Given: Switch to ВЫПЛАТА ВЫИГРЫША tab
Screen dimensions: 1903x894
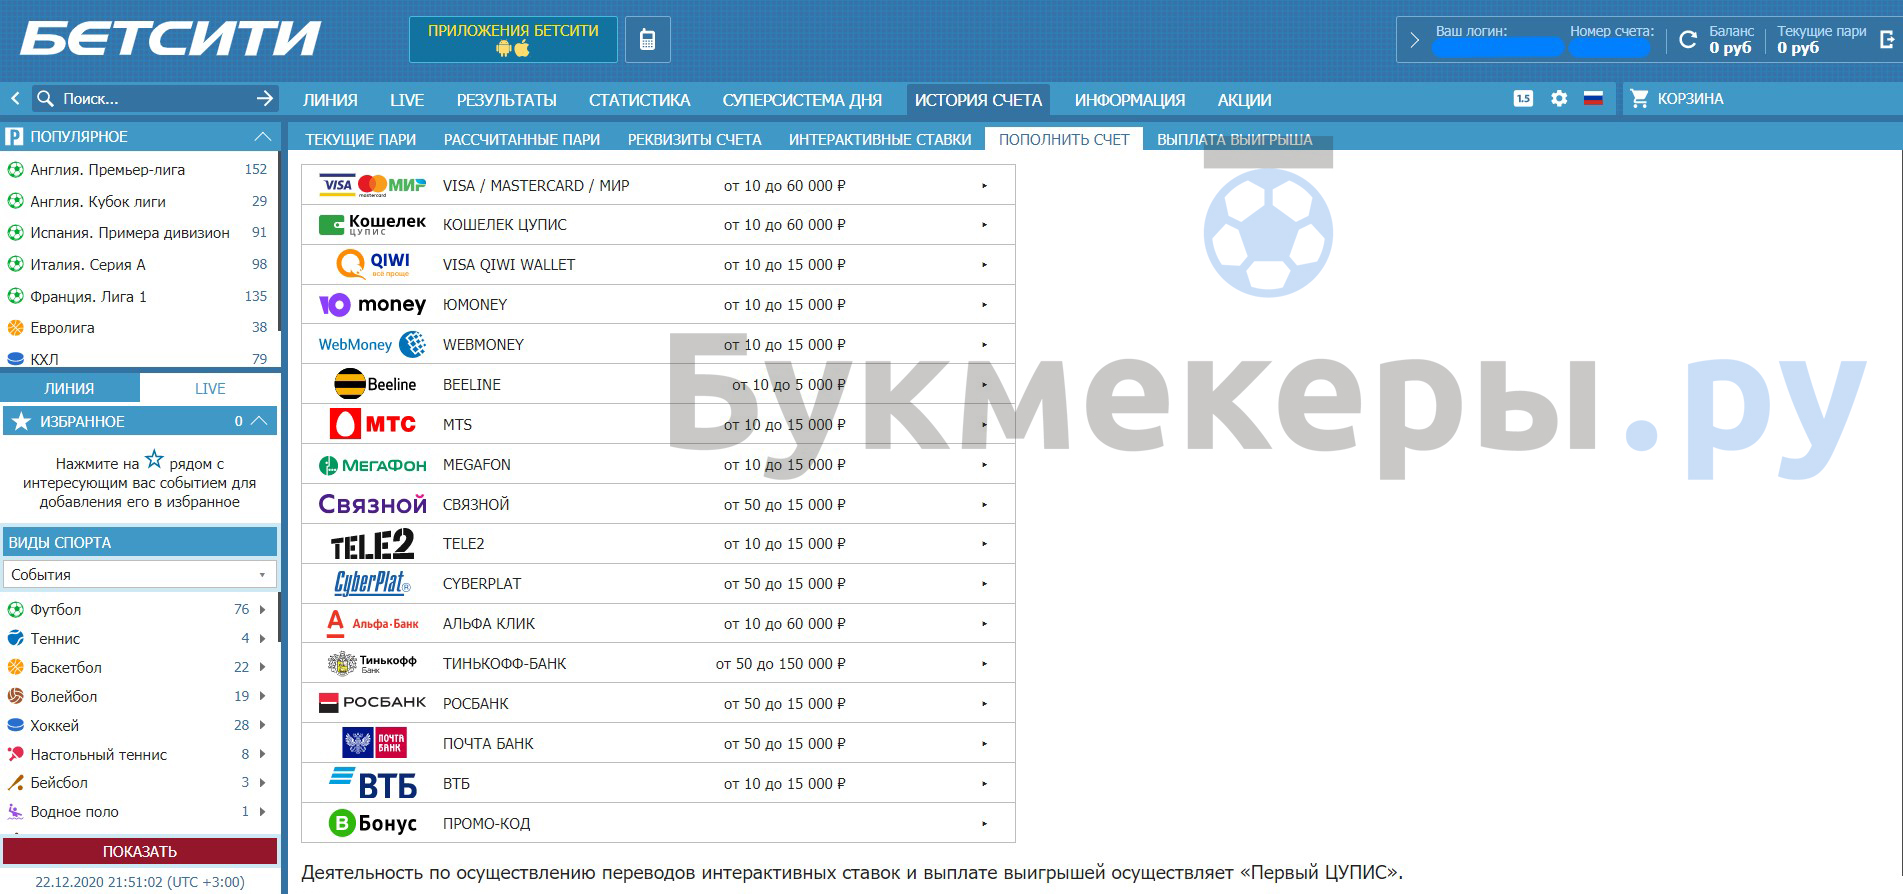Looking at the screenshot, I should pos(1235,140).
